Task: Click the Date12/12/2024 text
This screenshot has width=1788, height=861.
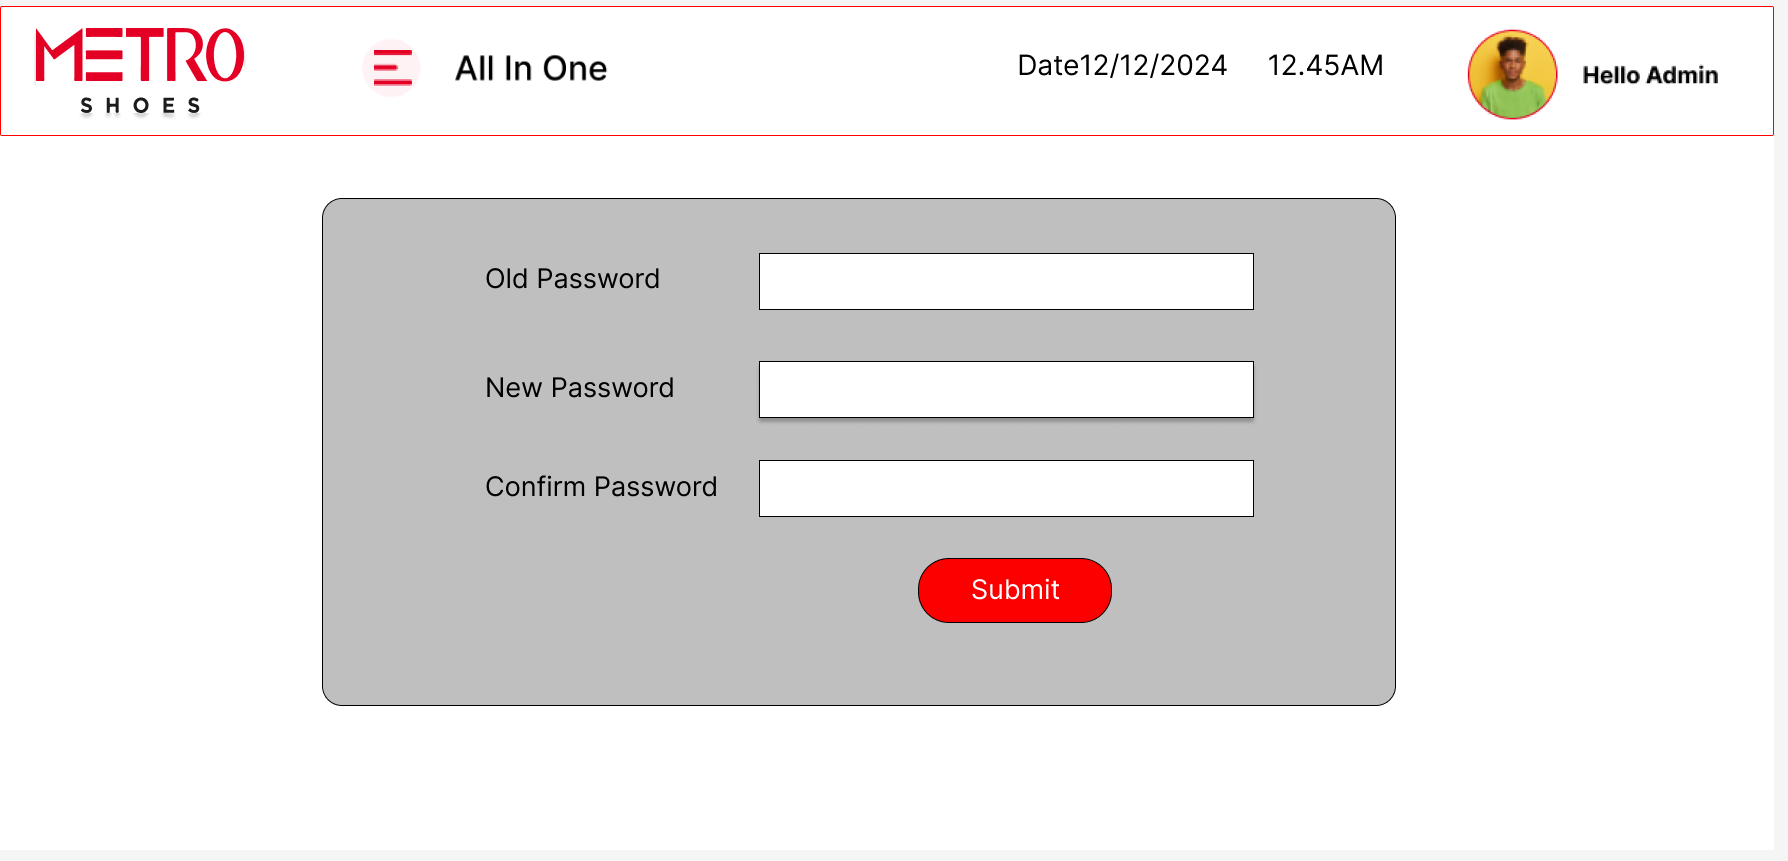Action: (x=1122, y=66)
